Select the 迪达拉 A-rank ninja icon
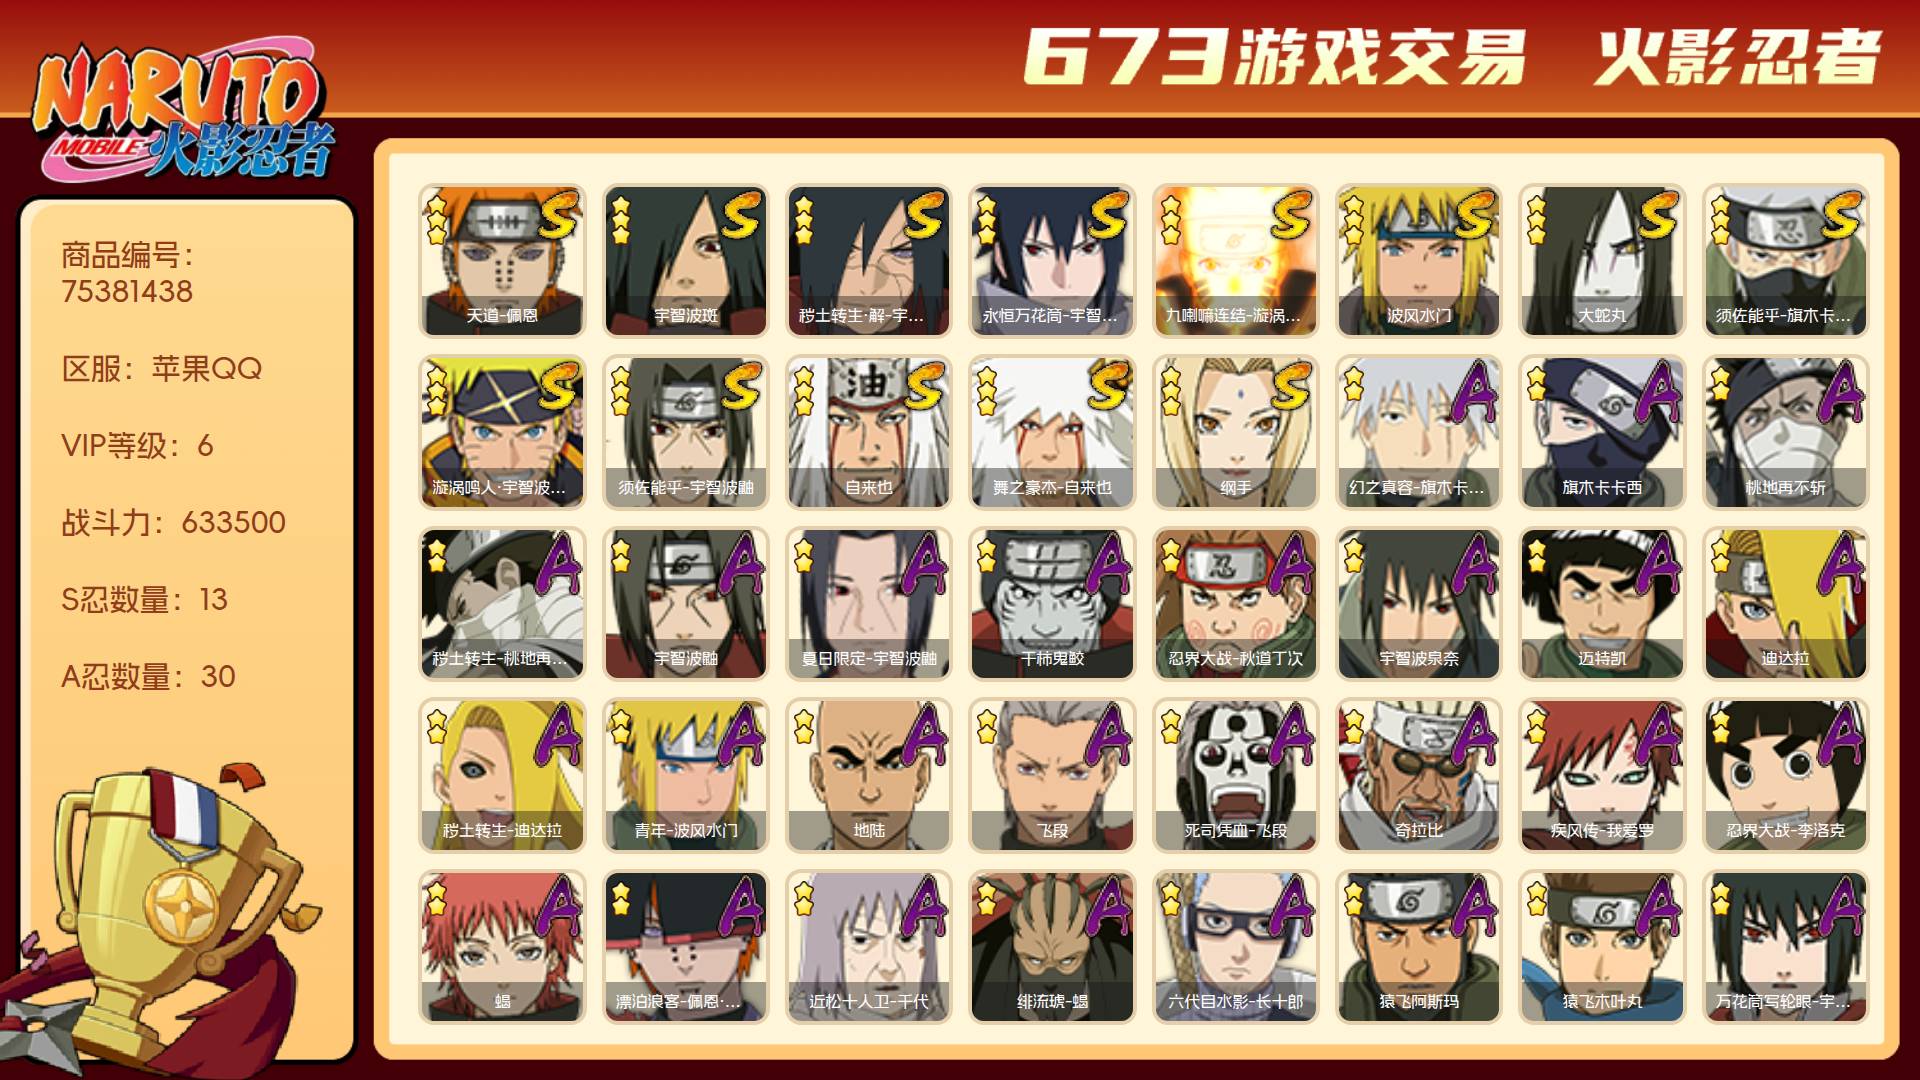Image resolution: width=1920 pixels, height=1080 pixels. [x=1786, y=603]
